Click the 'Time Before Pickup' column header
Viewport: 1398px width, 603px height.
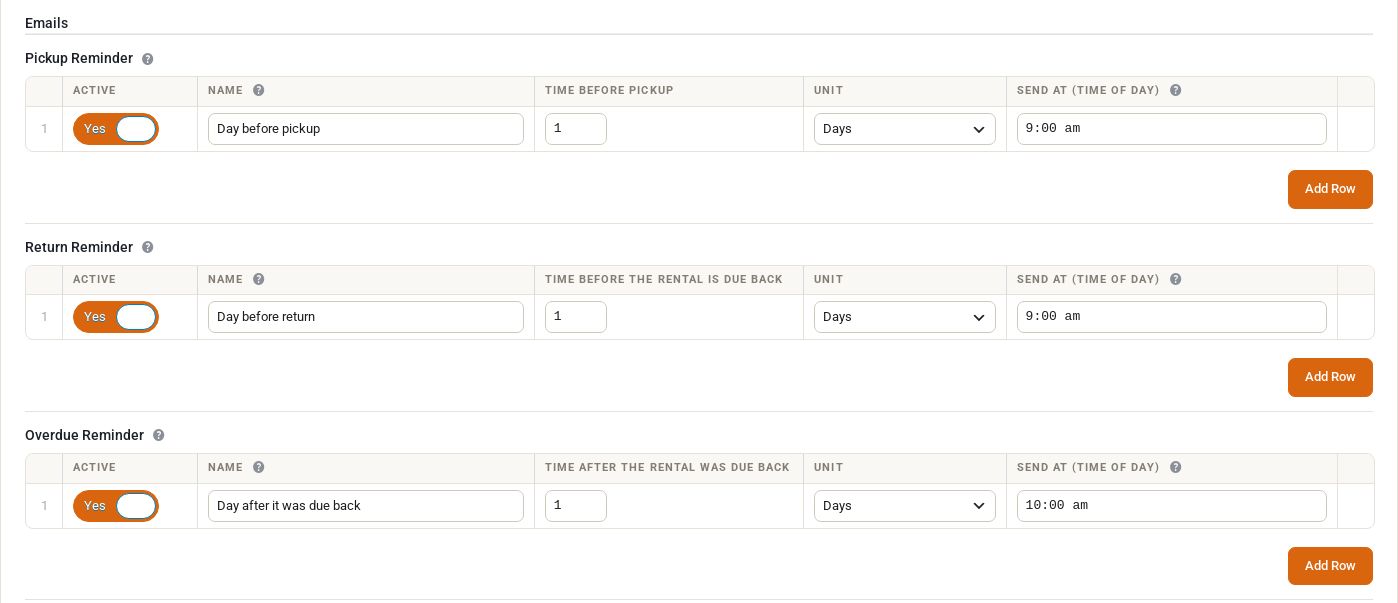(609, 90)
